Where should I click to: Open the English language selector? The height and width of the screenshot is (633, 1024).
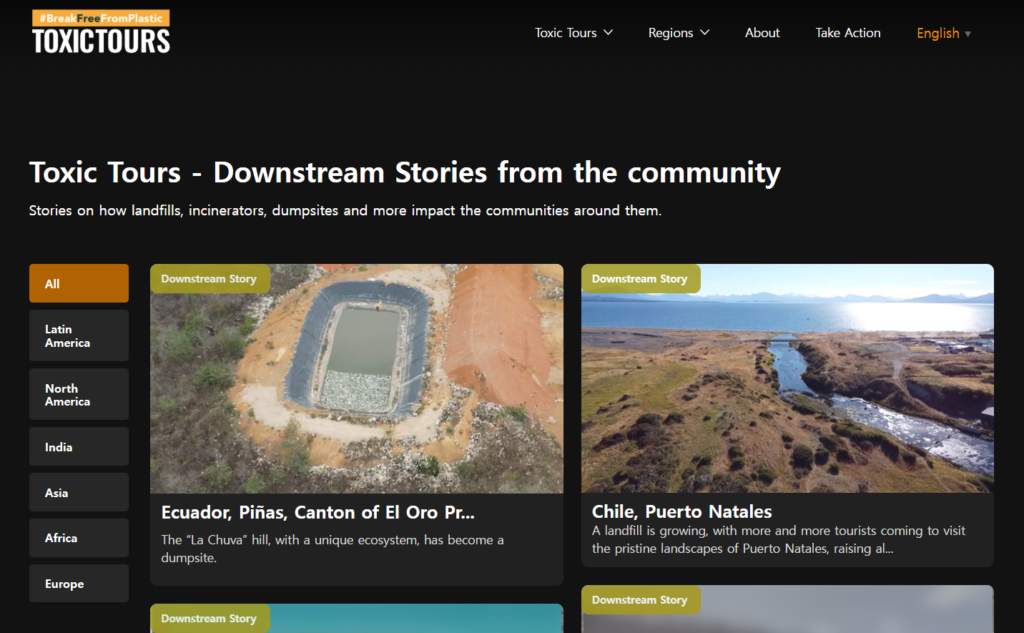pyautogui.click(x=943, y=33)
